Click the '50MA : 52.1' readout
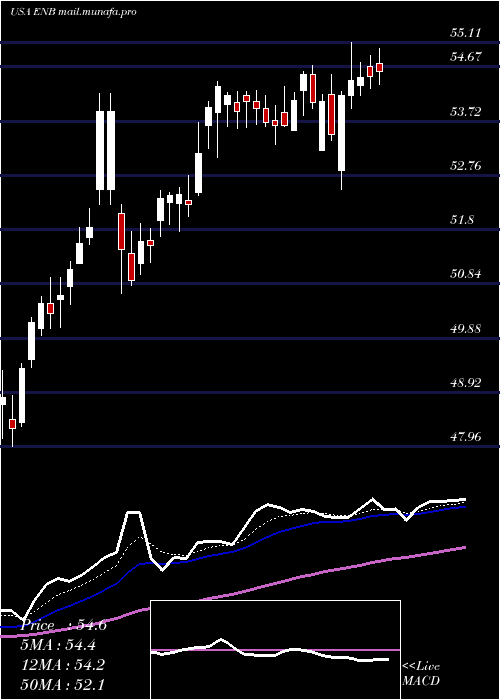 [62, 685]
